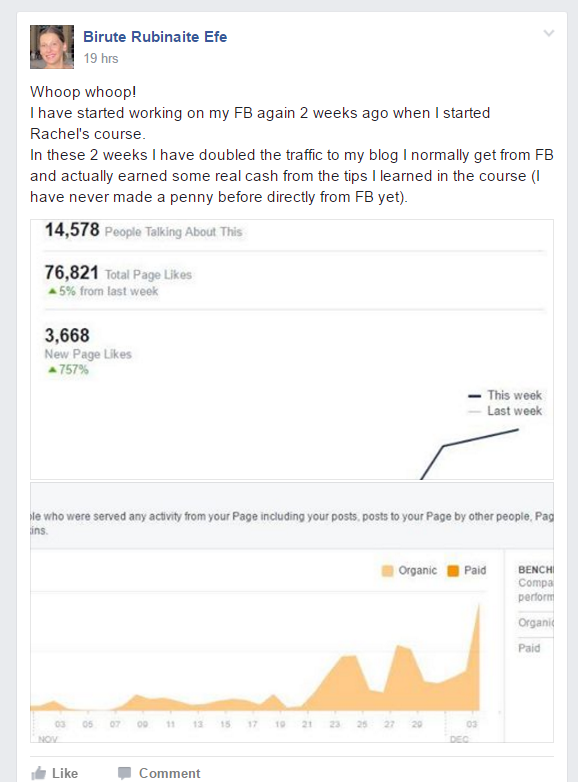This screenshot has width=578, height=782.
Task: Click the Like button text
Action: tap(65, 773)
